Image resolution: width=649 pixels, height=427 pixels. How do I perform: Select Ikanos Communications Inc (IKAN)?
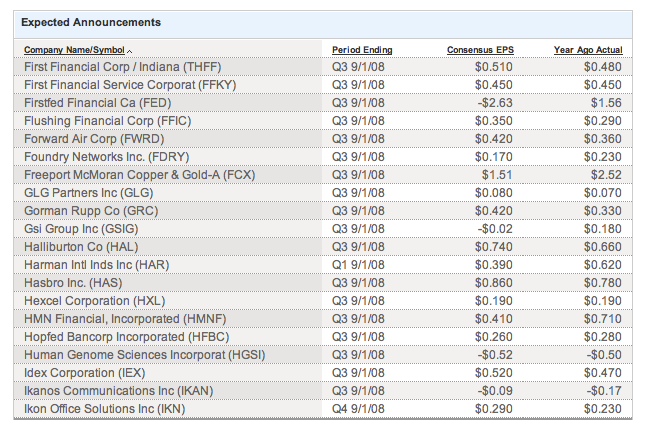[x=117, y=390]
